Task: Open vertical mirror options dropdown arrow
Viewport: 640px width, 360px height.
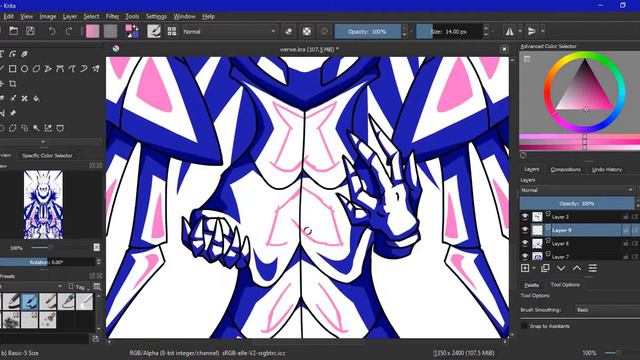Action: coord(543,31)
